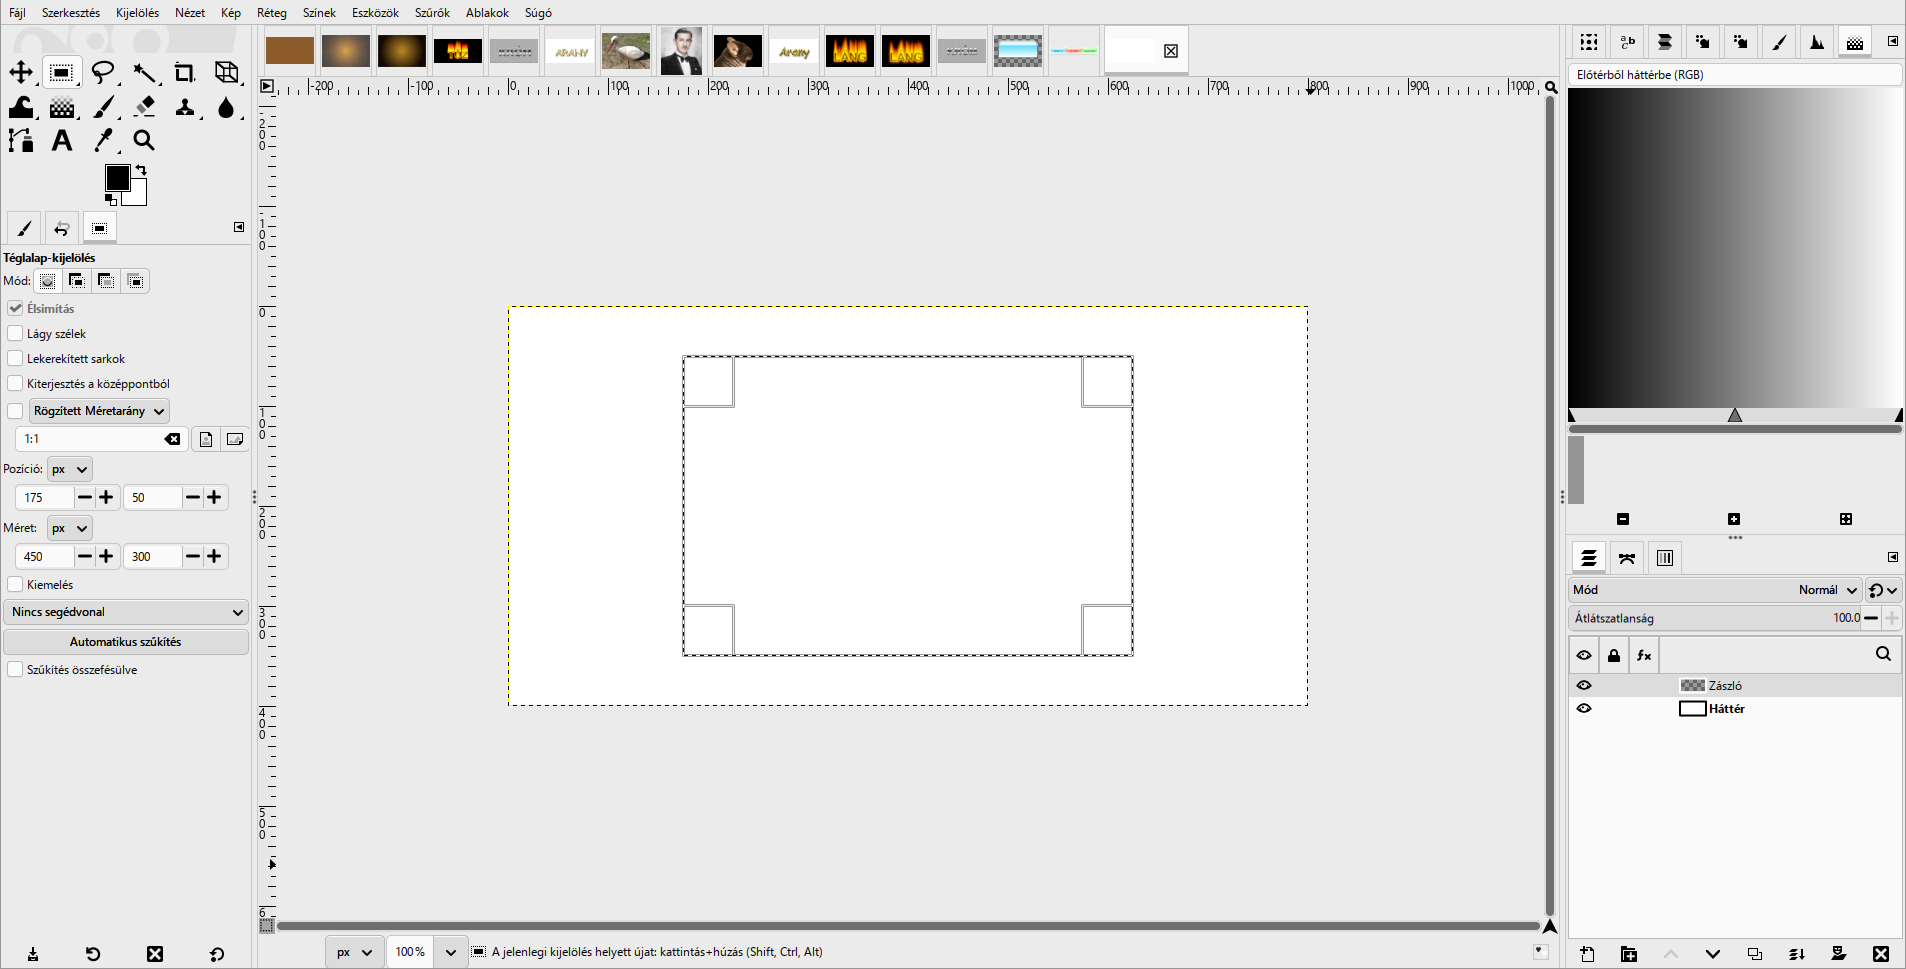Select the Text tool
Screen dimensions: 1906x969
tap(62, 141)
